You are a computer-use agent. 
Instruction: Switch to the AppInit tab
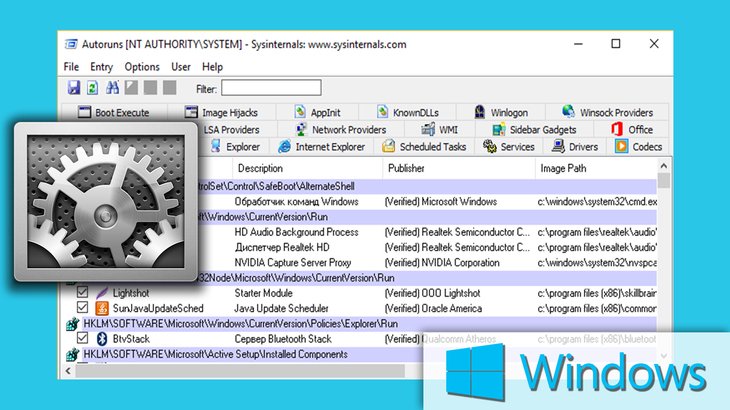(318, 113)
